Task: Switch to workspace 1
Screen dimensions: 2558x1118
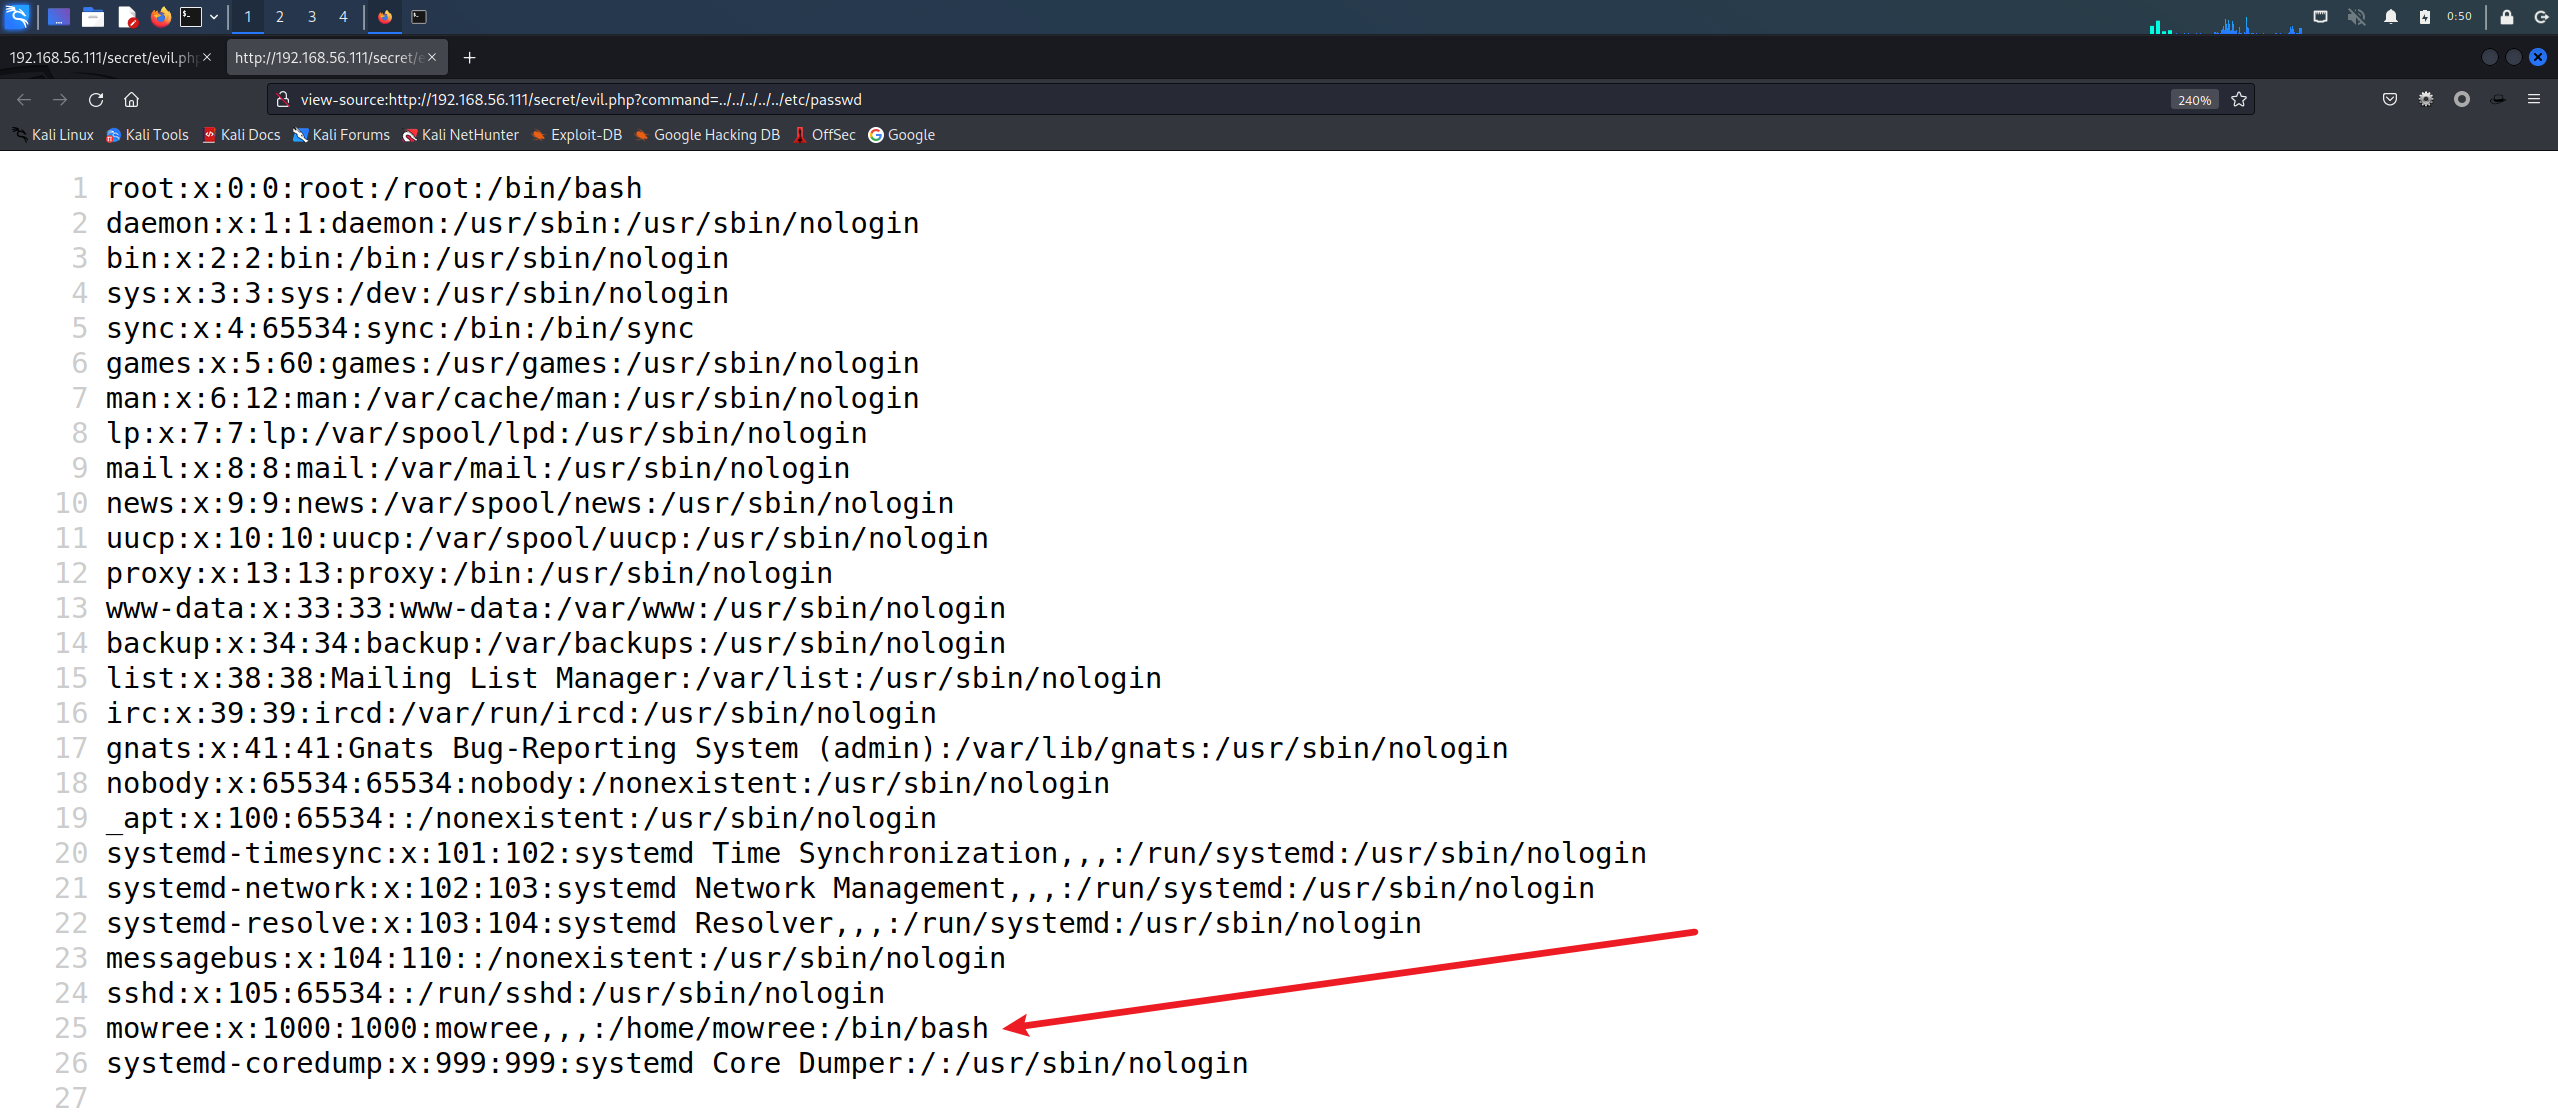Action: tap(248, 16)
